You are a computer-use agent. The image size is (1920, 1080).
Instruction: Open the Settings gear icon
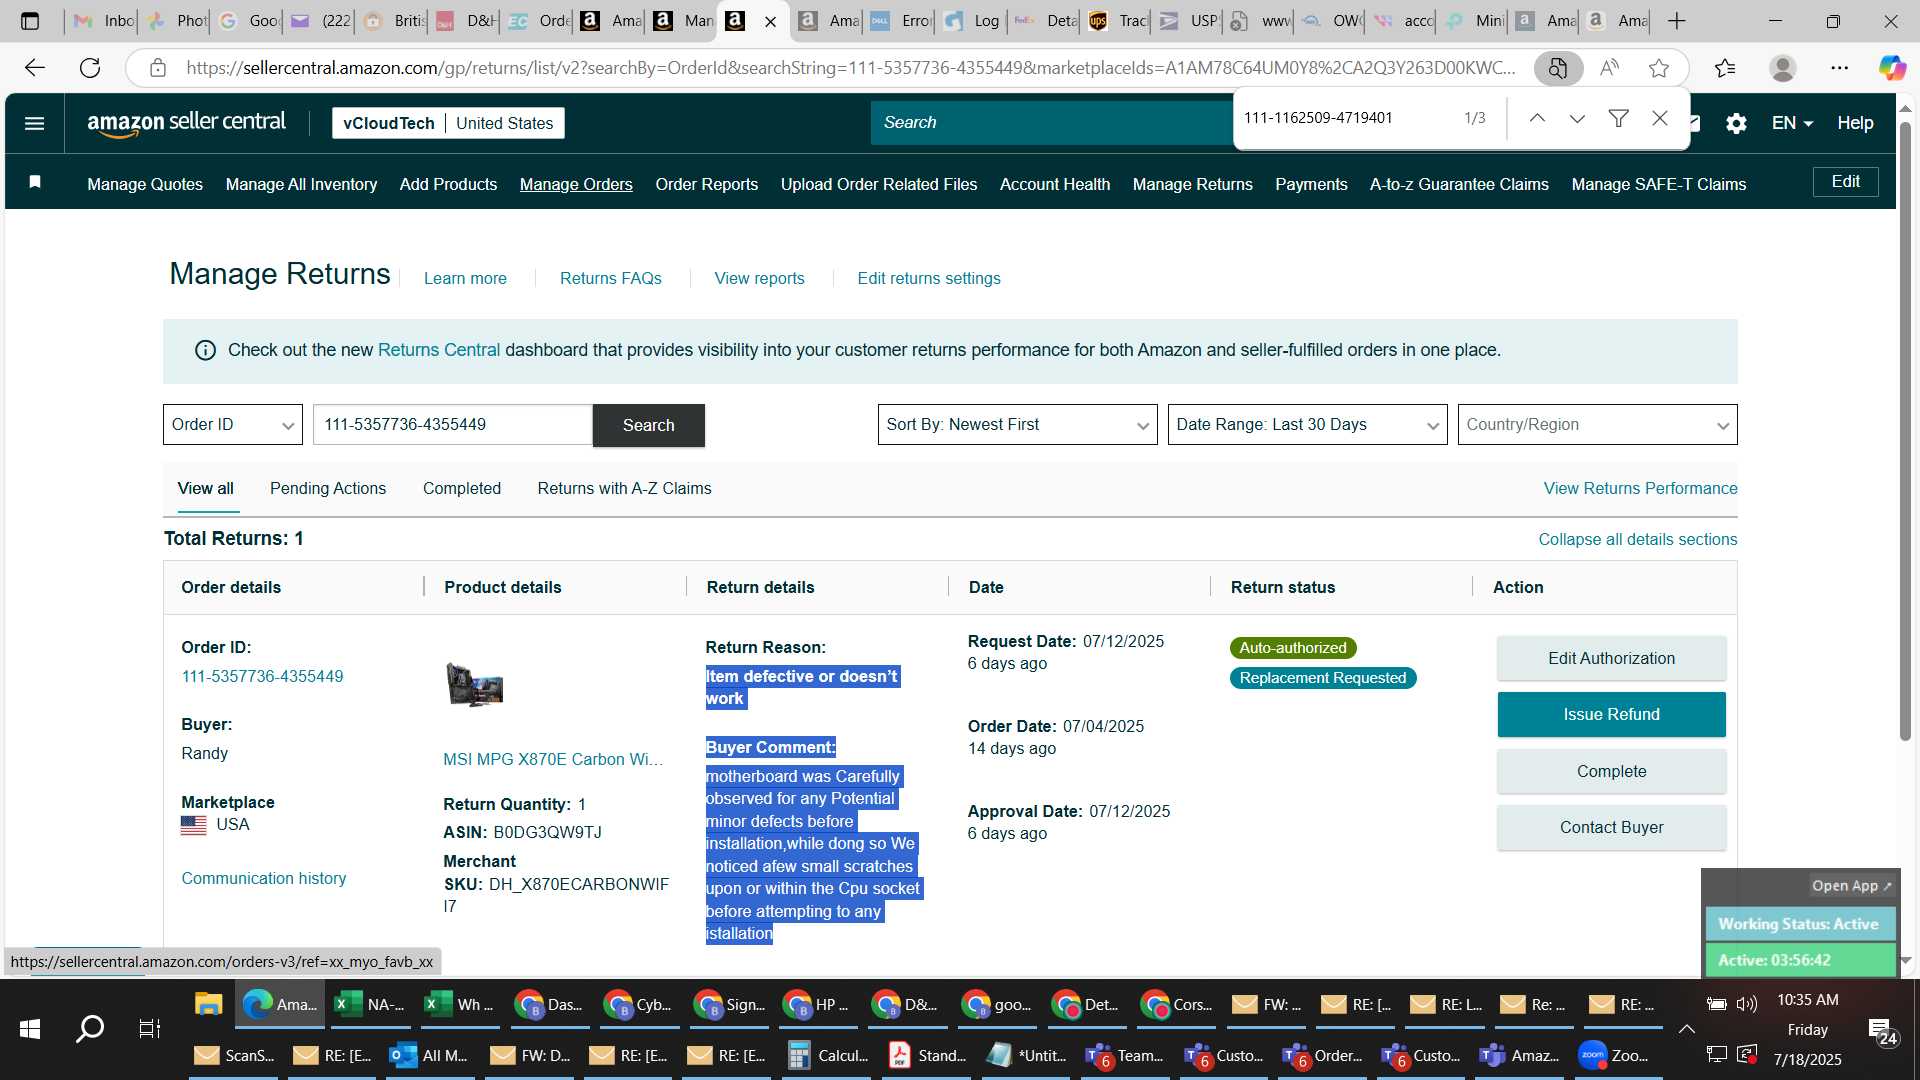click(1736, 123)
